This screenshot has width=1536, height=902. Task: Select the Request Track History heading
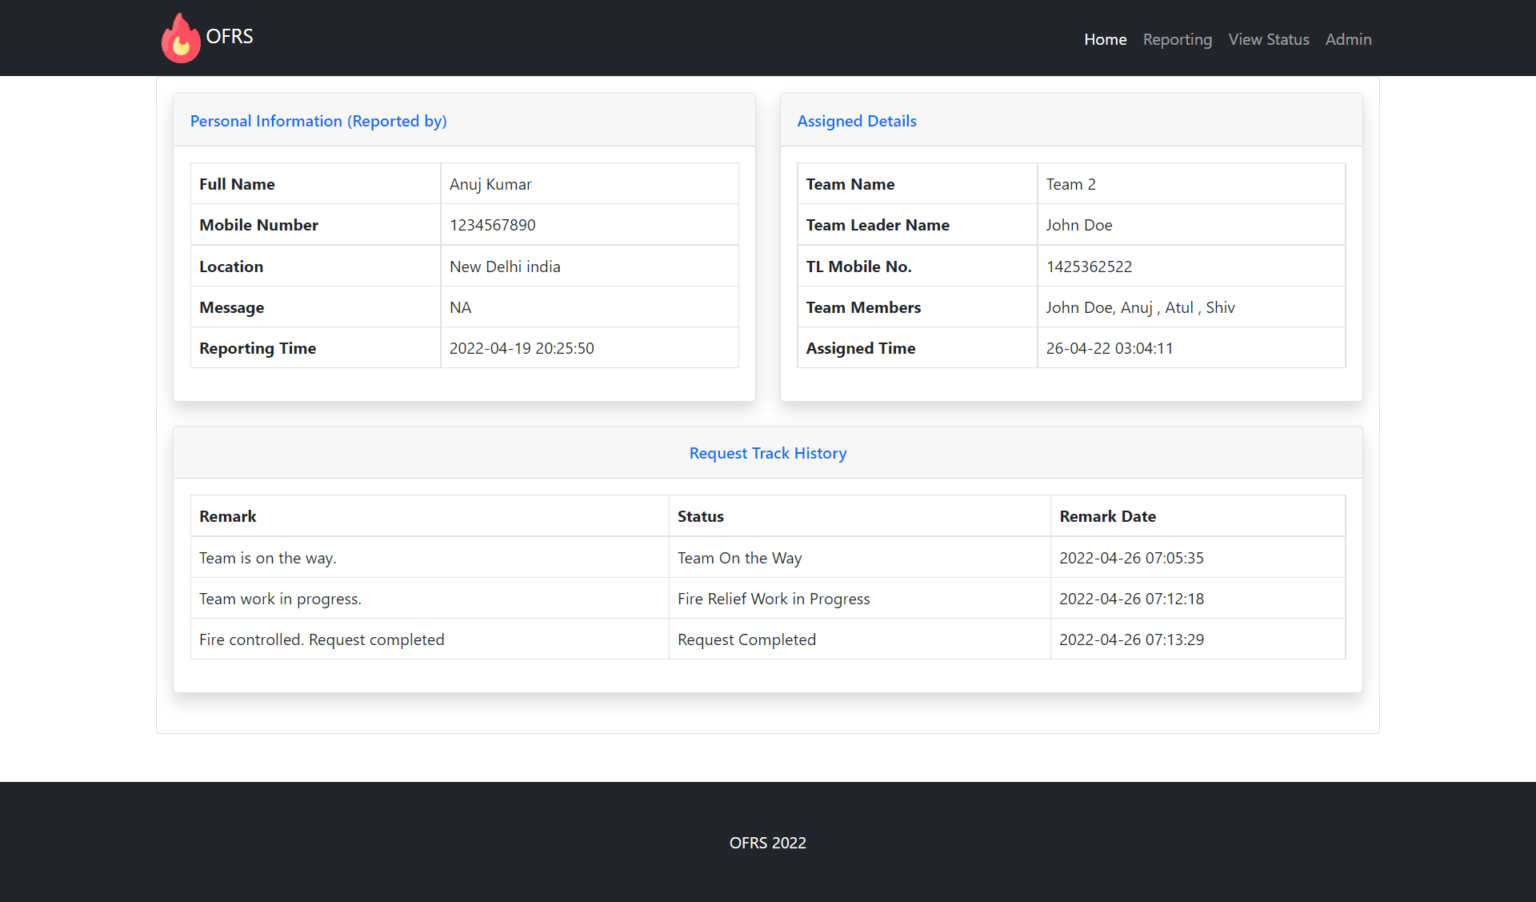click(x=767, y=453)
